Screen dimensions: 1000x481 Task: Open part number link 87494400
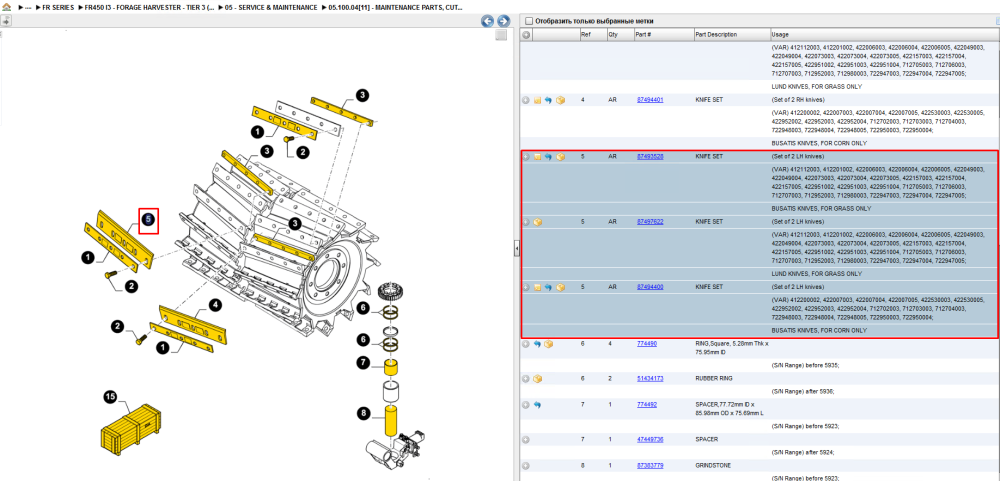tap(650, 287)
